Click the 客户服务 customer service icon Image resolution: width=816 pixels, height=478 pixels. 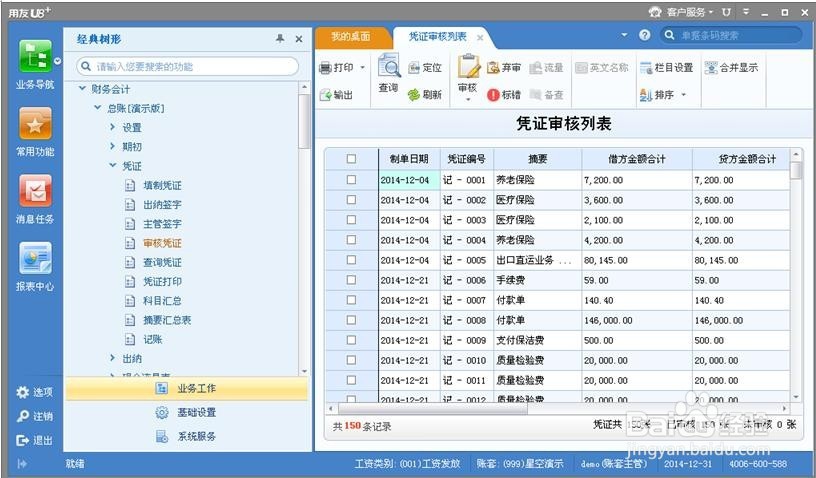pos(655,11)
